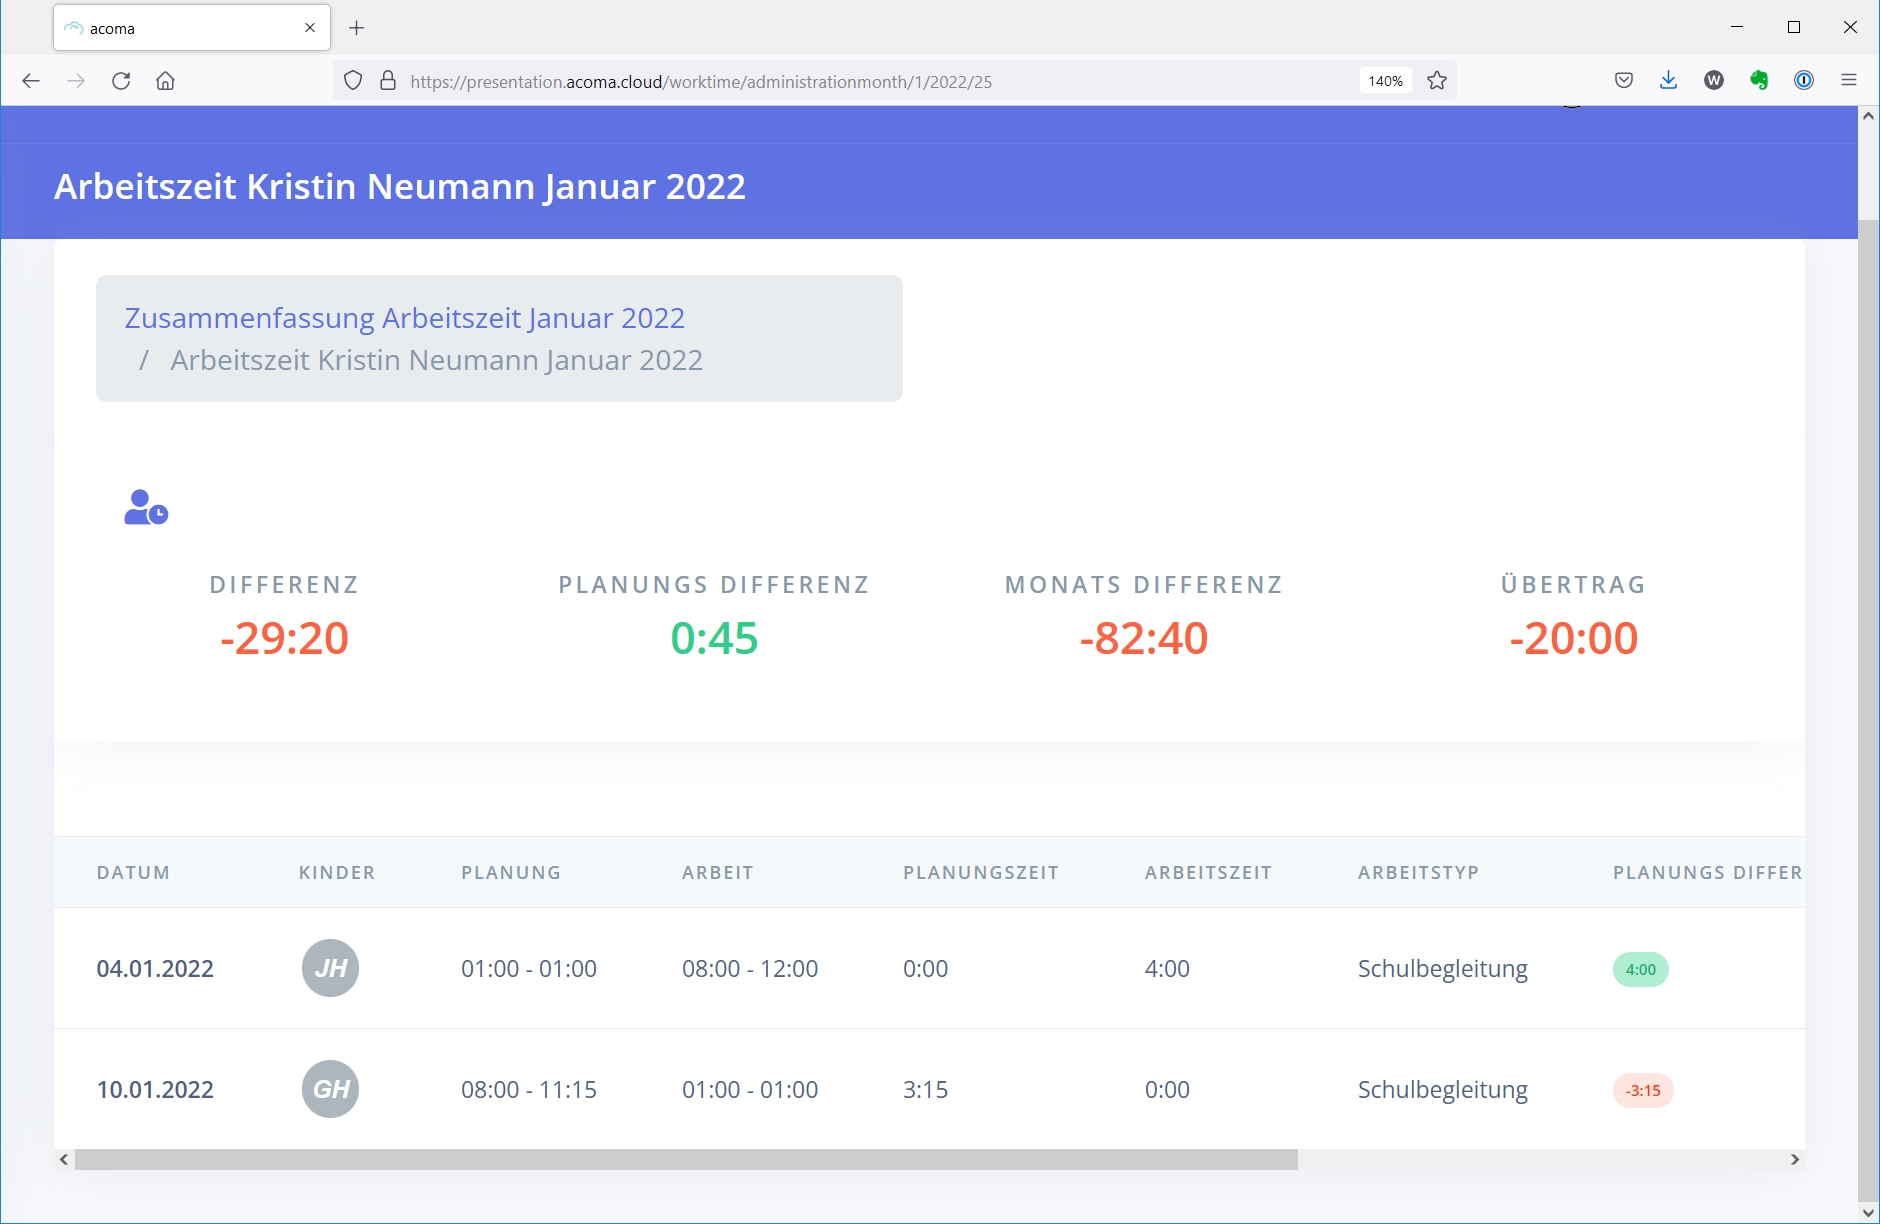Click the DATUM column header
This screenshot has width=1880, height=1224.
[133, 873]
